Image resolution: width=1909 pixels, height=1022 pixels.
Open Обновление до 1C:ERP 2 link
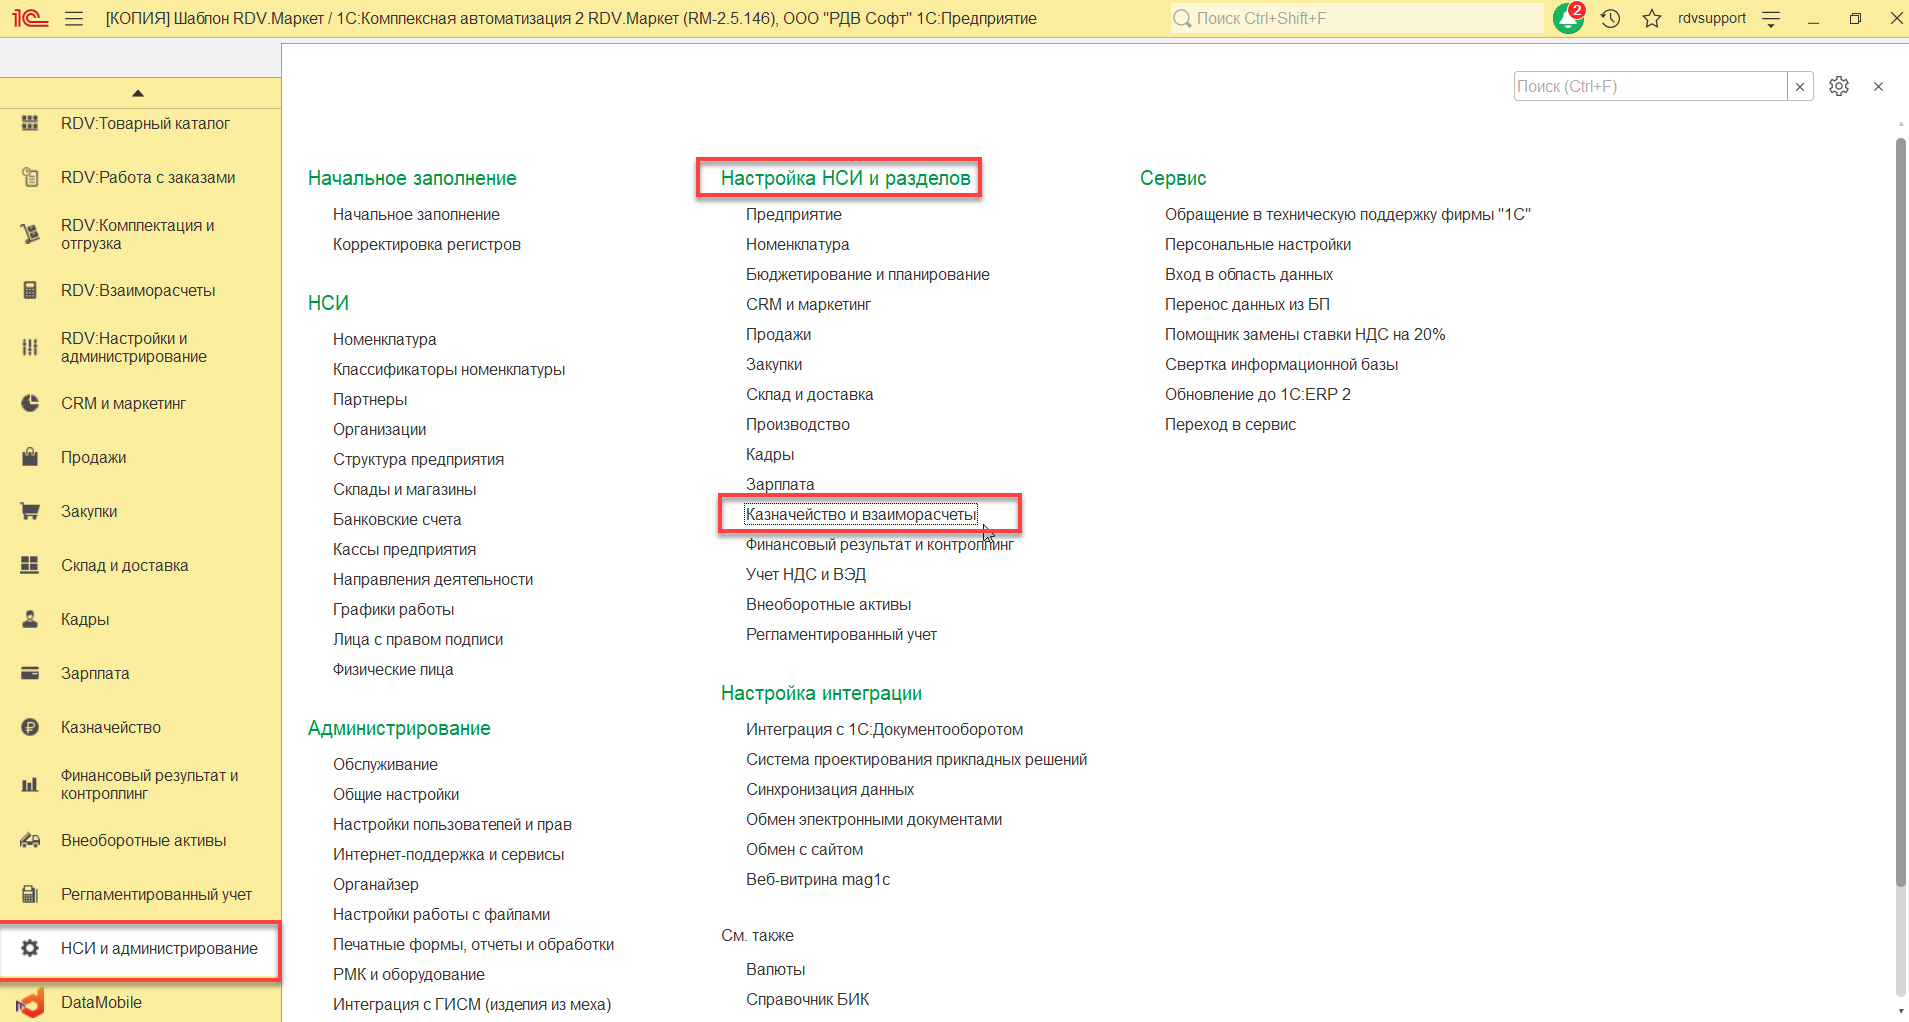point(1258,394)
